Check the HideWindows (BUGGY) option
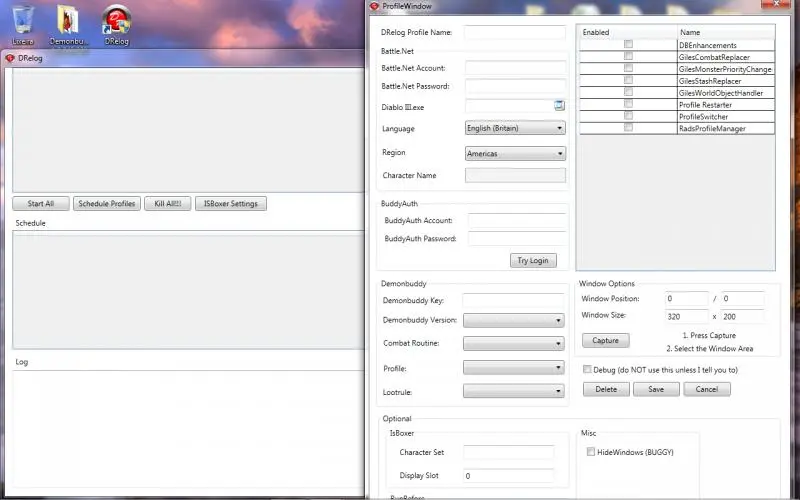Image resolution: width=800 pixels, height=500 pixels. 591,452
